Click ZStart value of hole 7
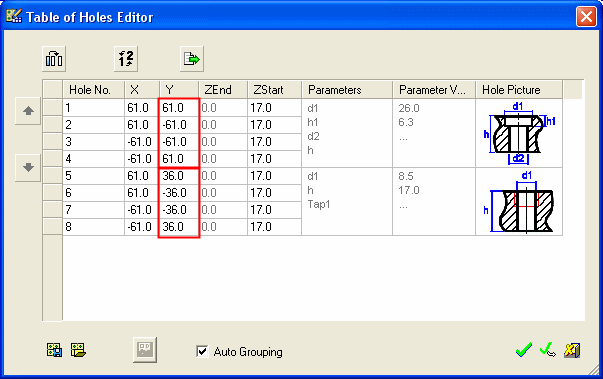 pos(275,209)
